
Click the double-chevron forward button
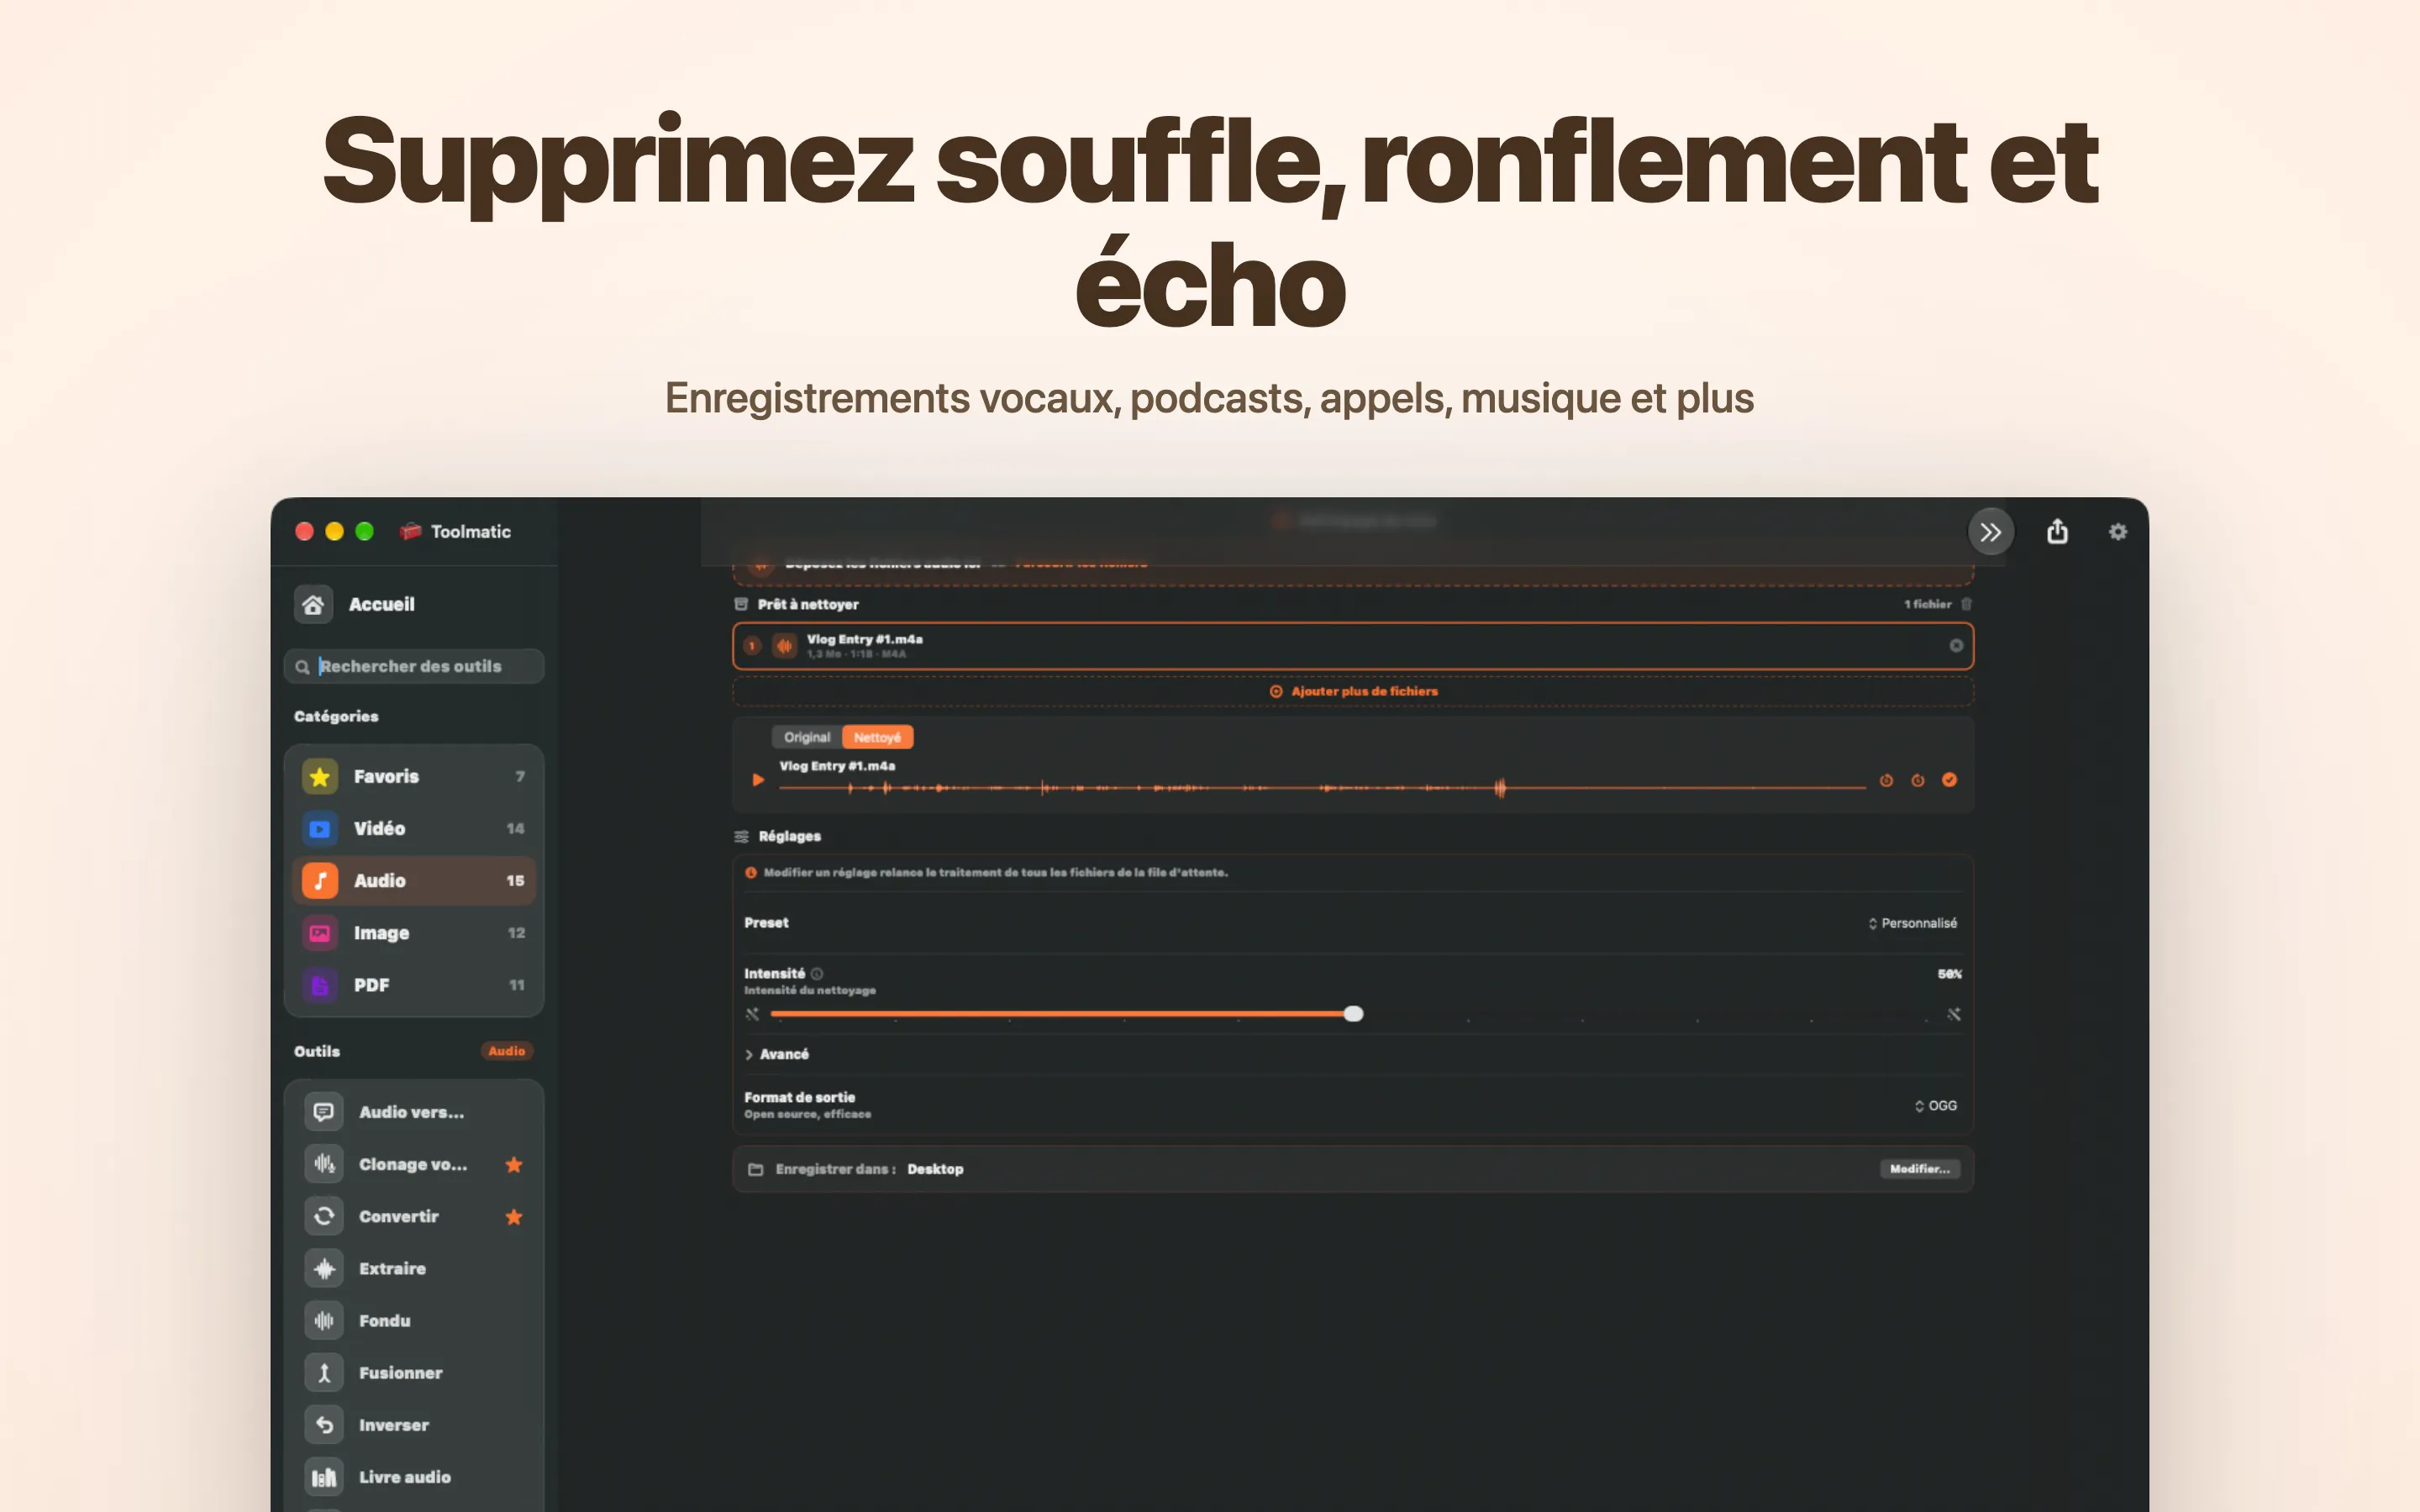coord(1990,531)
